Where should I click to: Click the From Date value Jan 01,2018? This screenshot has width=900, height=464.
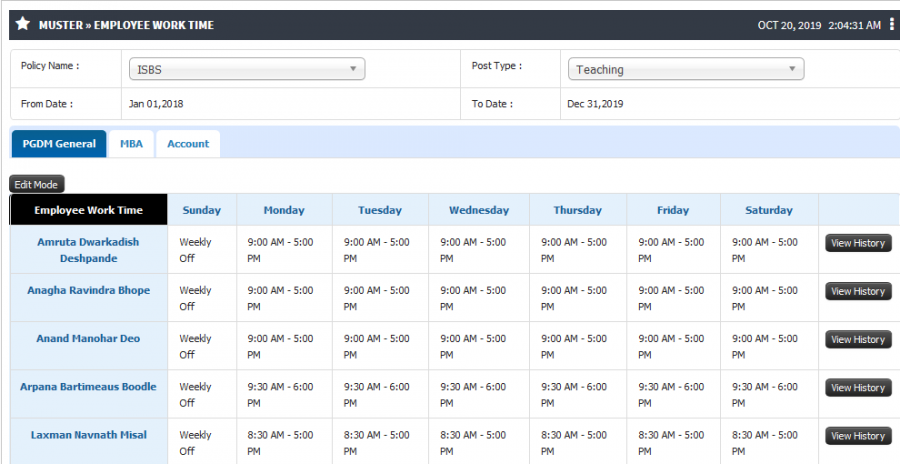tap(156, 104)
